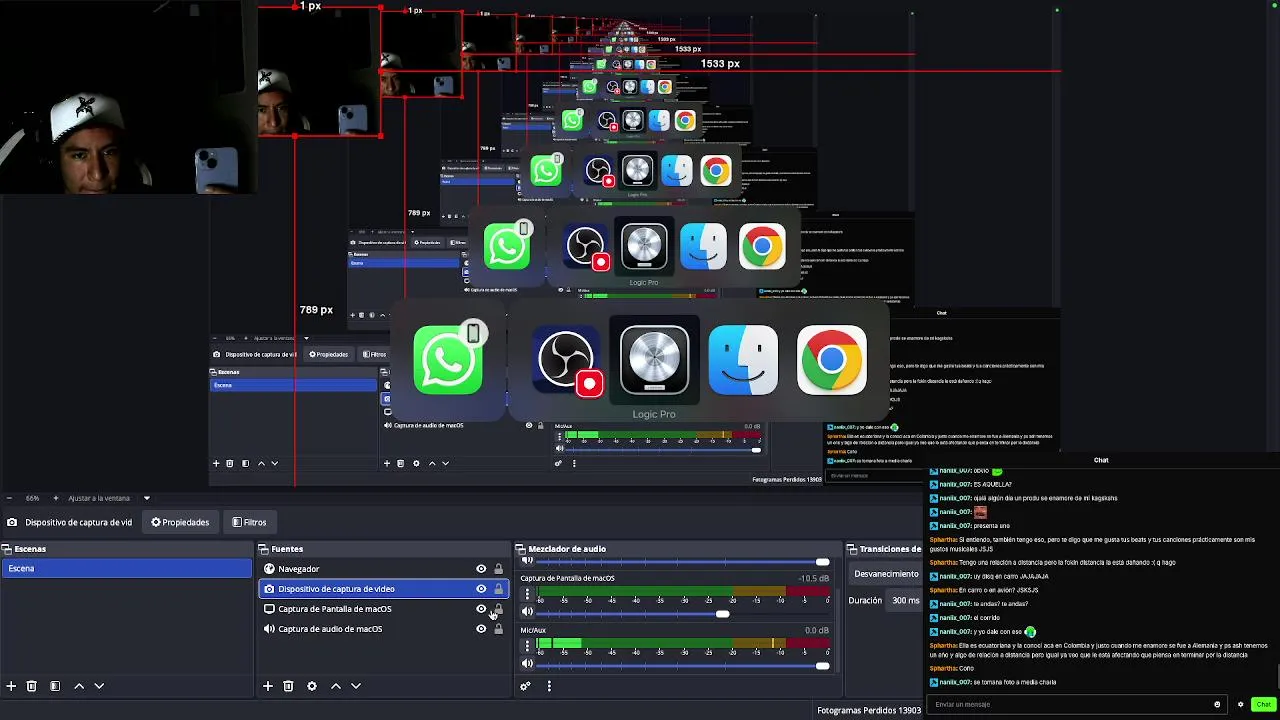Image resolution: width=1280 pixels, height=720 pixels.
Task: Open Filtros for the selected source
Action: pyautogui.click(x=249, y=522)
